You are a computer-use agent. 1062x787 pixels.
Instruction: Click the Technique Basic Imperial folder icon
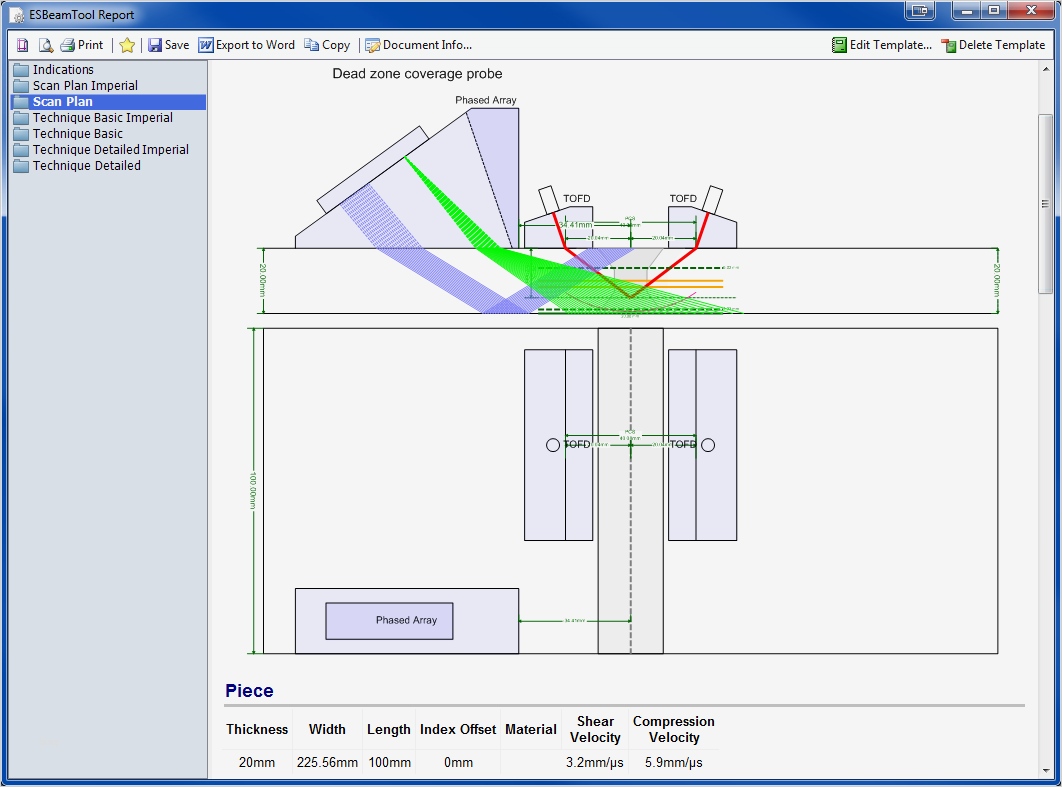click(x=21, y=118)
